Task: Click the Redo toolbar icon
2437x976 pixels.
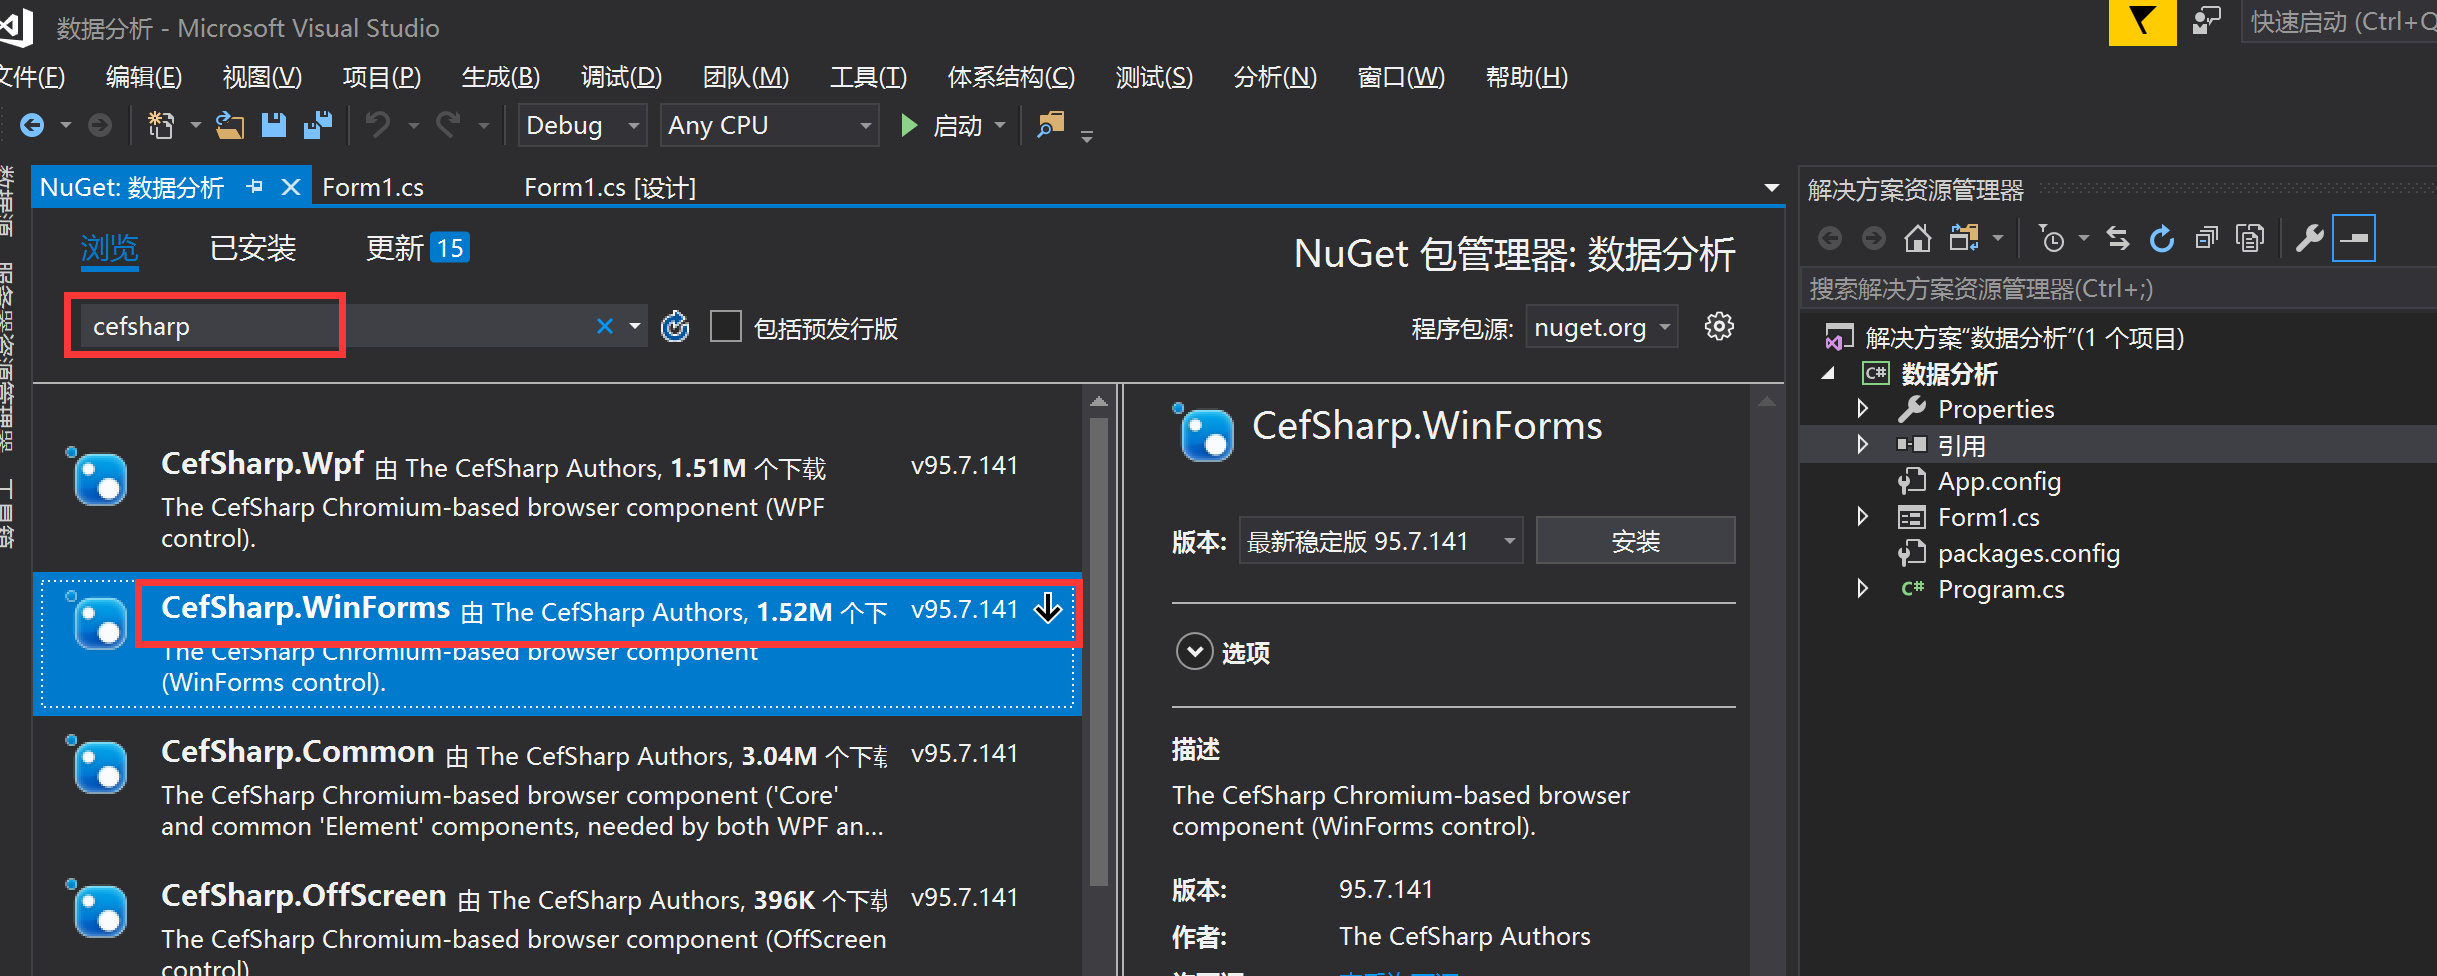Action: 448,125
